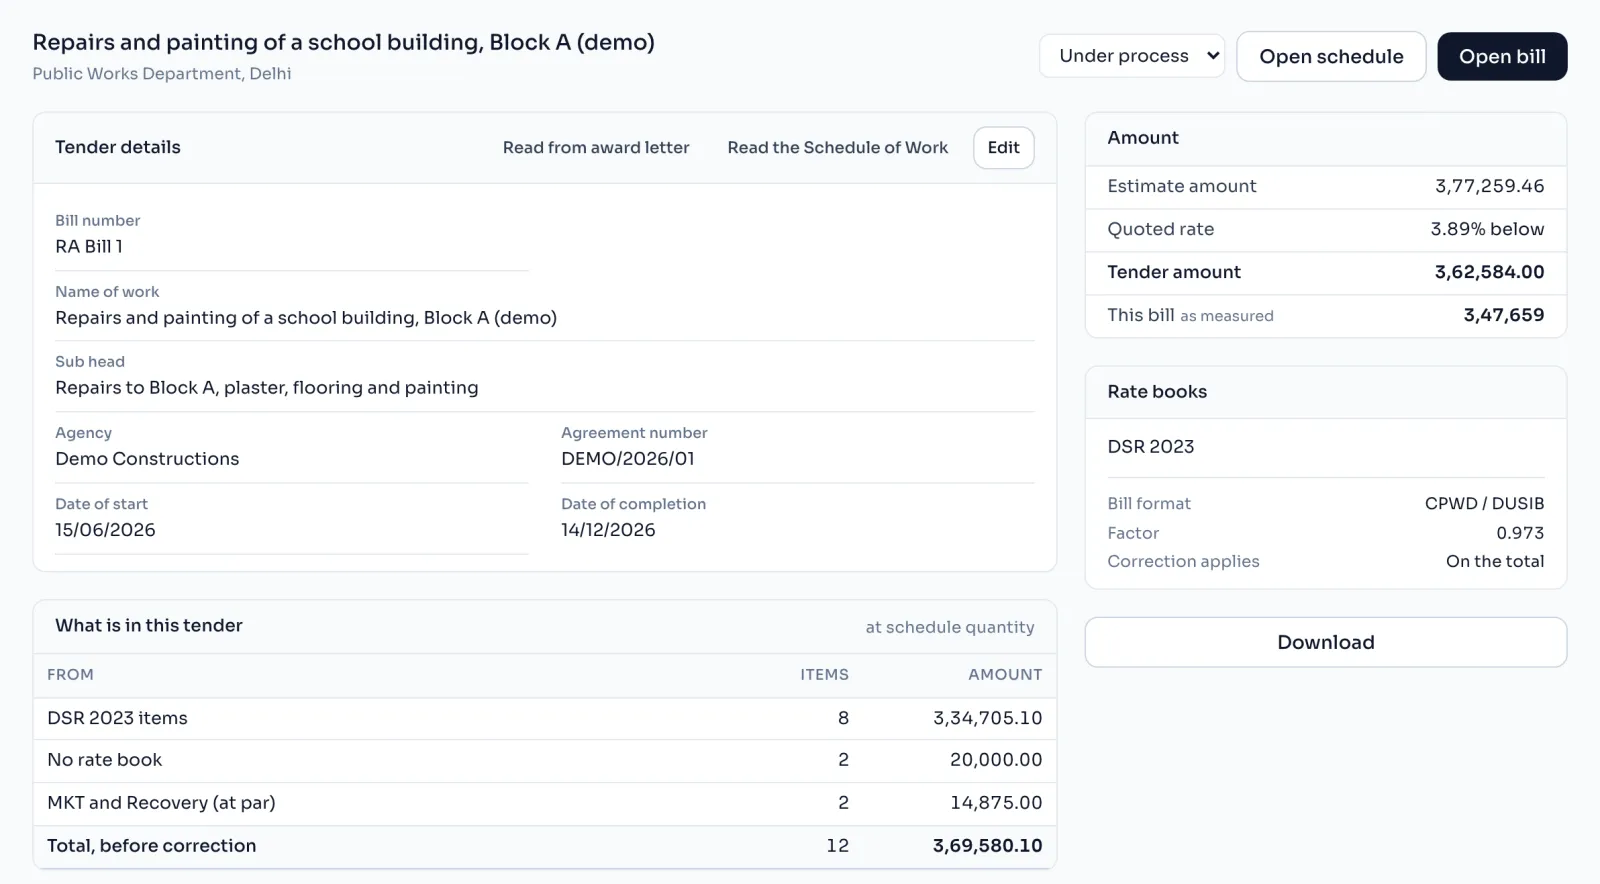Choose Read from award letter
The height and width of the screenshot is (884, 1600).
coord(596,147)
